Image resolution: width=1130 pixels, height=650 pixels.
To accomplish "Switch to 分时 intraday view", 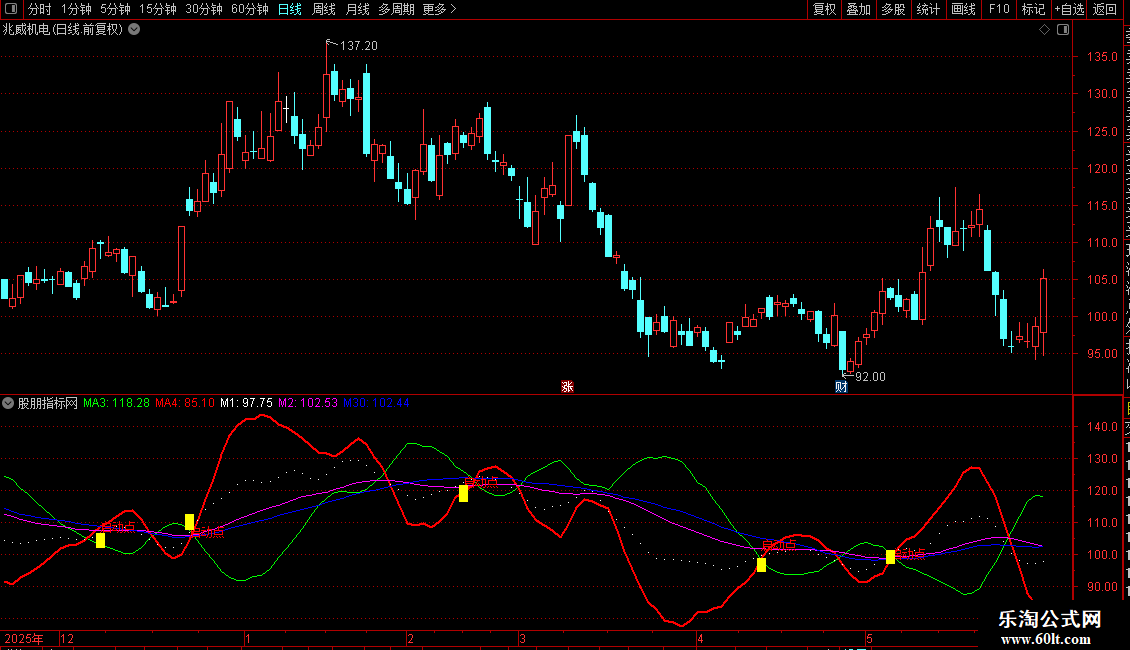I will [x=40, y=9].
